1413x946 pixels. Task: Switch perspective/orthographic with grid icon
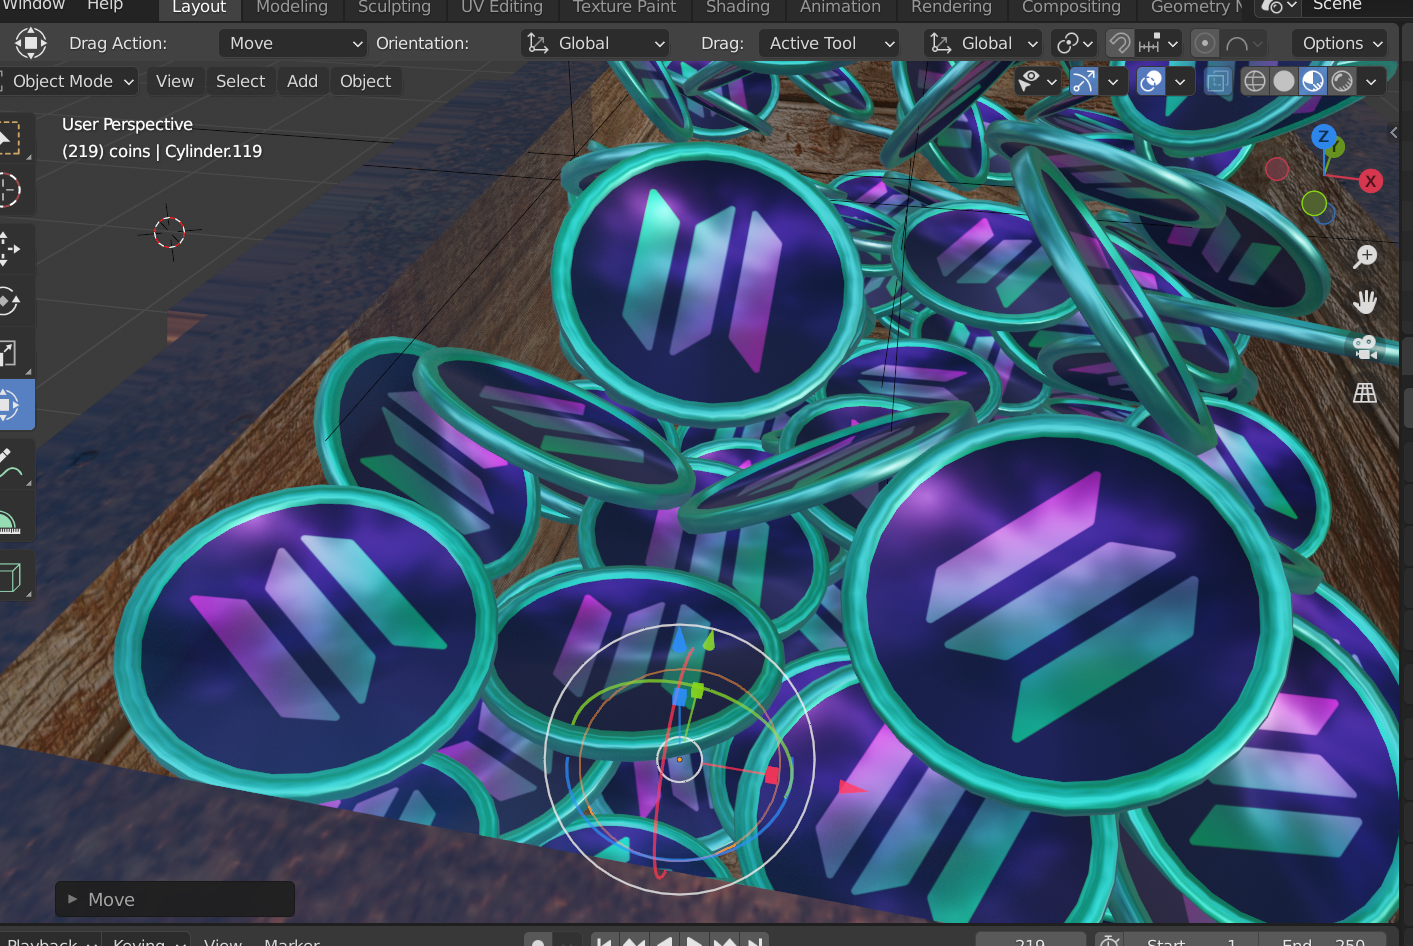point(1365,393)
